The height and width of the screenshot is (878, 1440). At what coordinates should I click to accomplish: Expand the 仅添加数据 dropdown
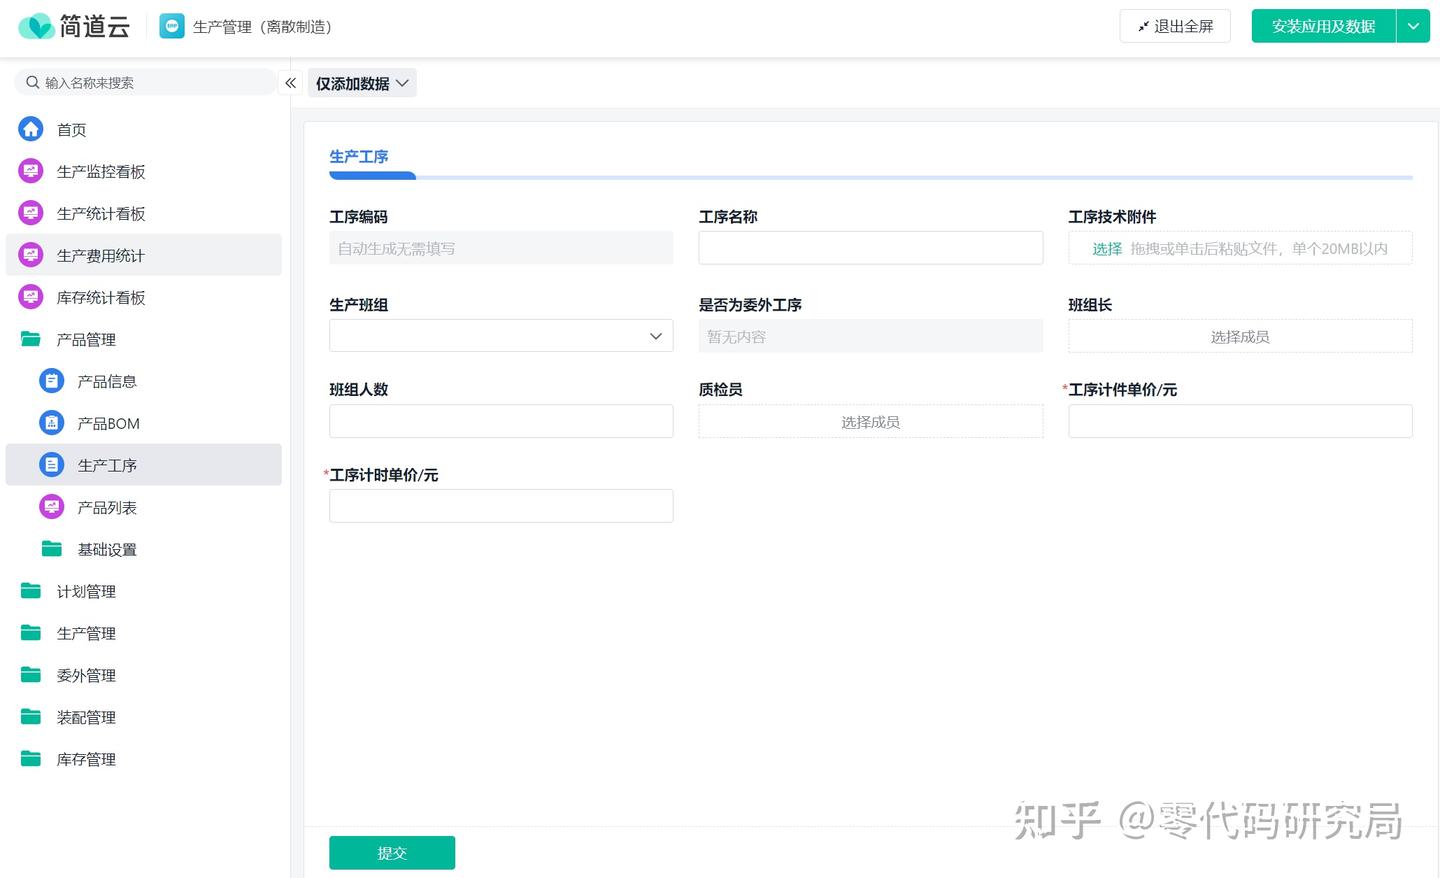(x=362, y=84)
